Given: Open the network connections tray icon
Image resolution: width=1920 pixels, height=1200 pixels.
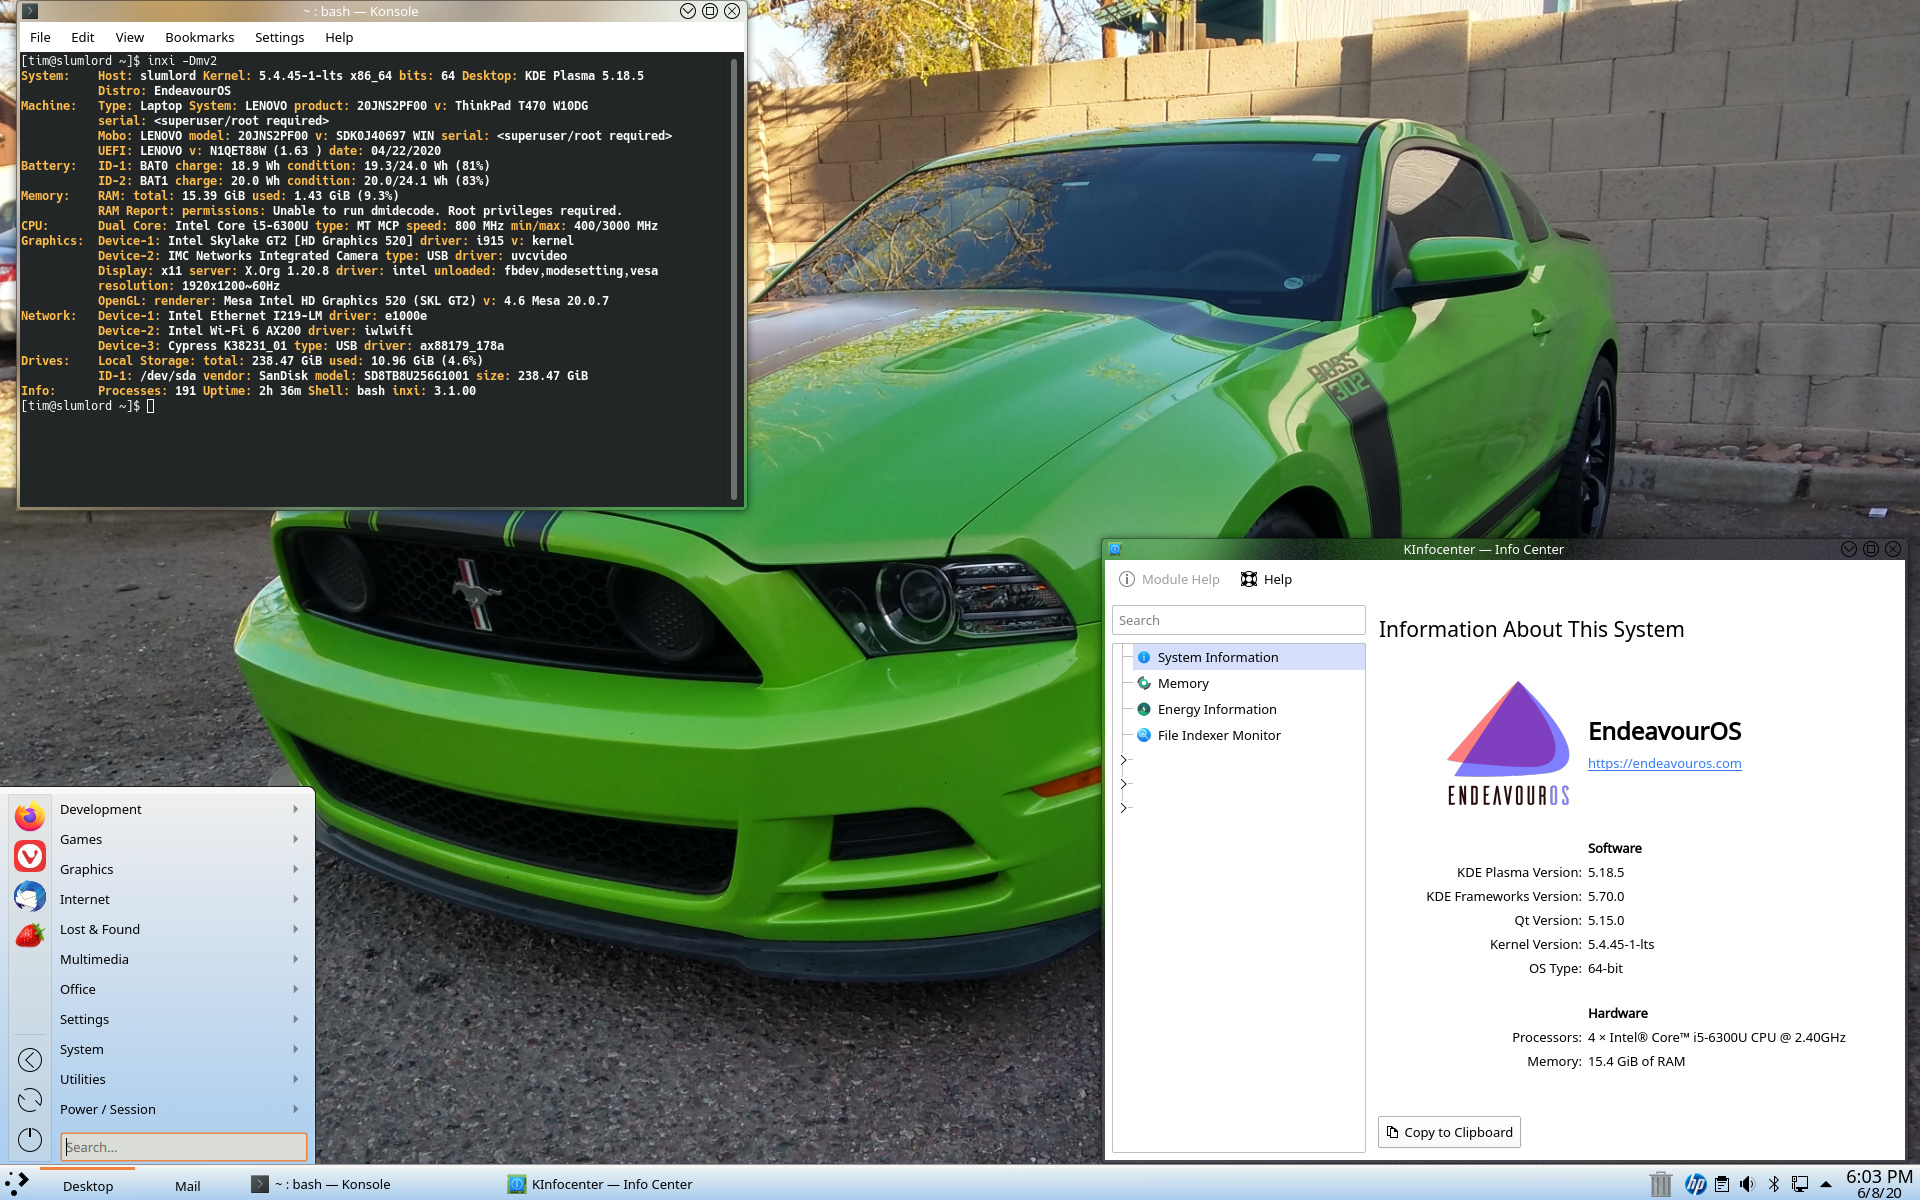Looking at the screenshot, I should [x=1800, y=1184].
